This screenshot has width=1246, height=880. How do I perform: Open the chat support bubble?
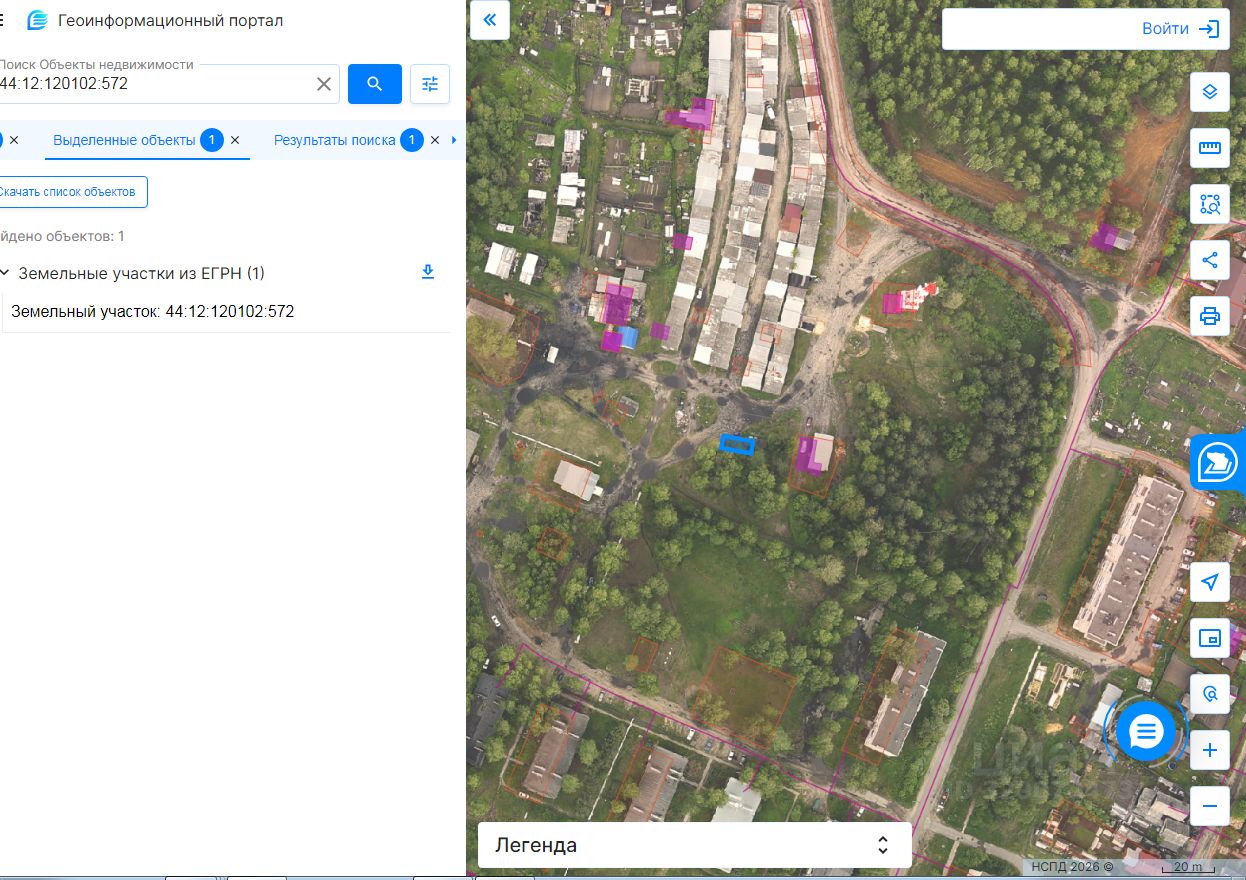(x=1146, y=732)
